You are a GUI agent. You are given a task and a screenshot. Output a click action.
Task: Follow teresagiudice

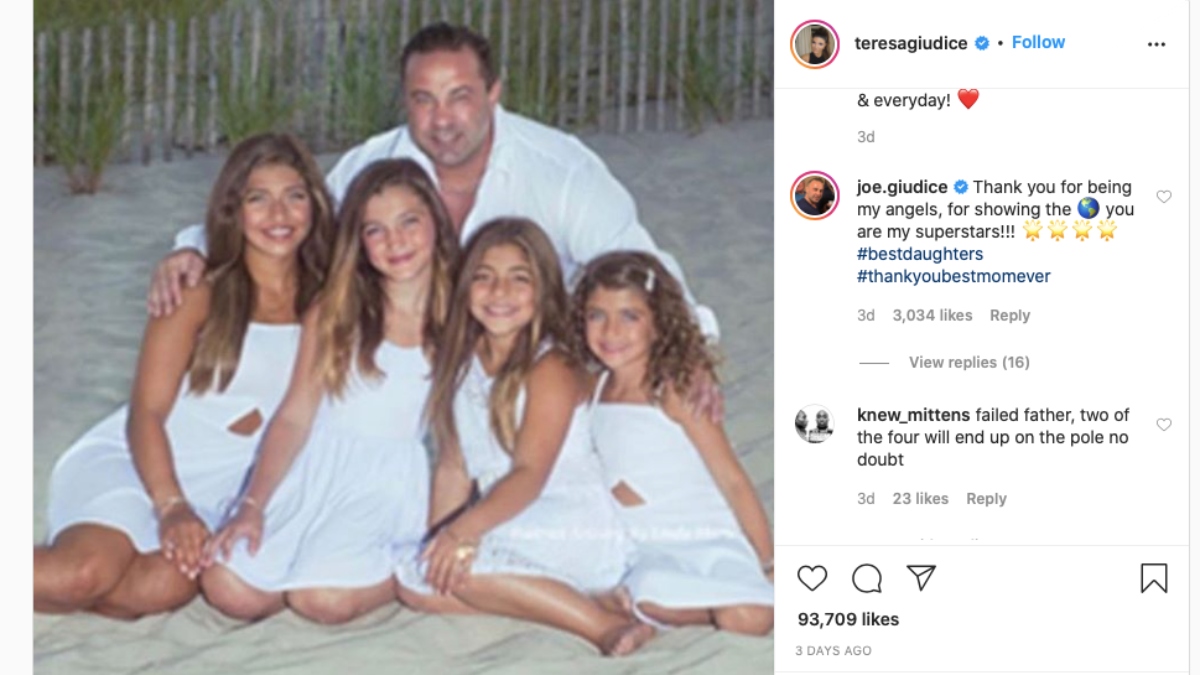pos(1038,42)
